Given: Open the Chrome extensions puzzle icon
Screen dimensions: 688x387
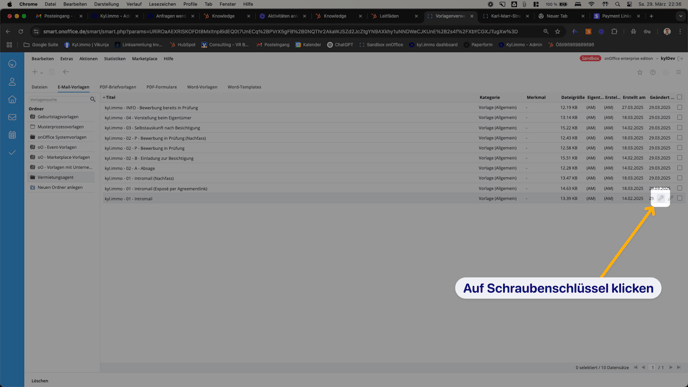Looking at the screenshot, I should pos(614,32).
